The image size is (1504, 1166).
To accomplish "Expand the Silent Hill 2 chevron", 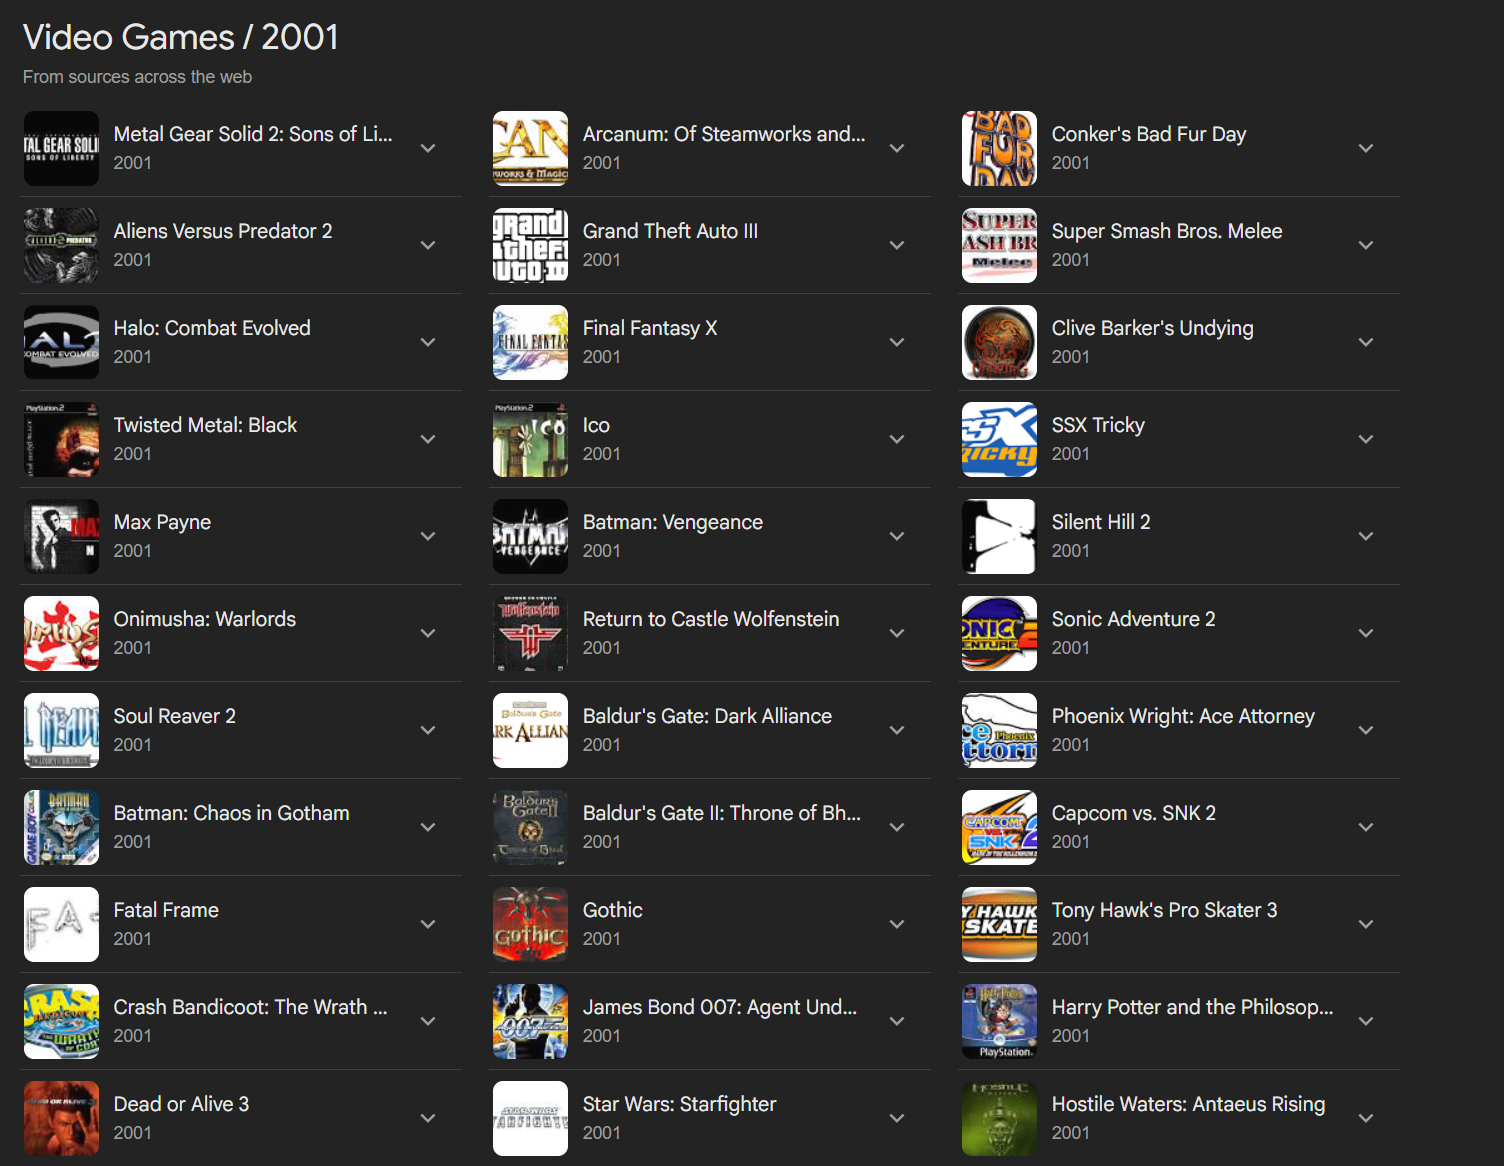I will tap(1366, 536).
